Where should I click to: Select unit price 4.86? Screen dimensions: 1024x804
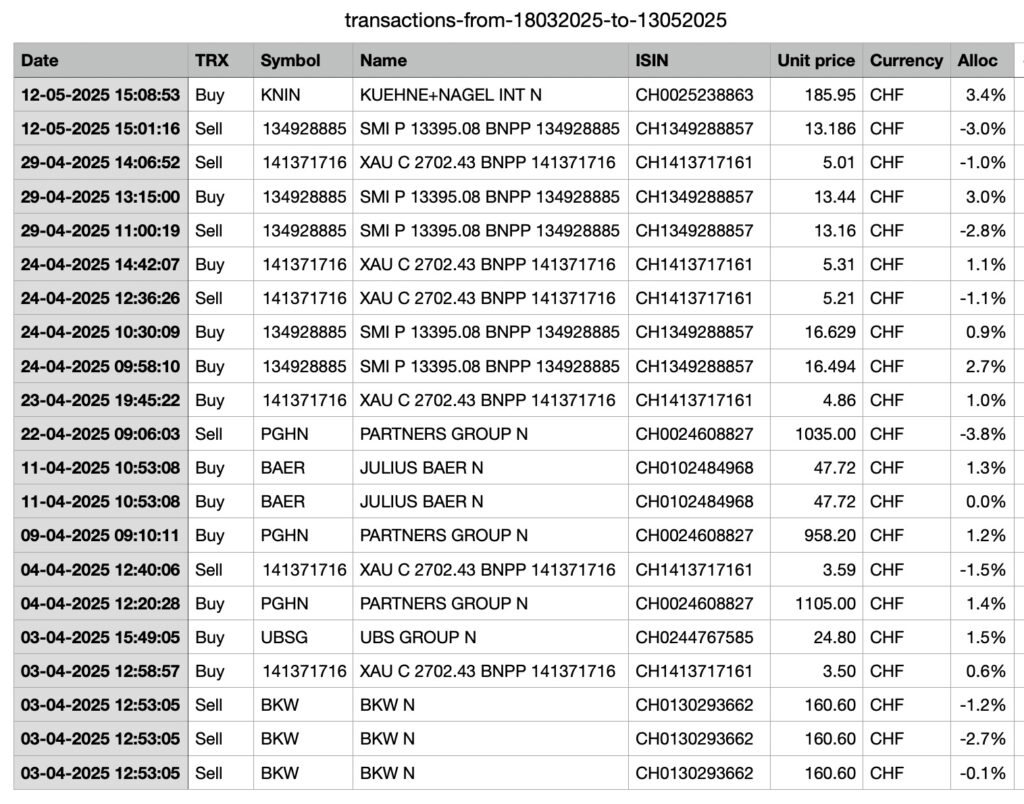(816, 400)
